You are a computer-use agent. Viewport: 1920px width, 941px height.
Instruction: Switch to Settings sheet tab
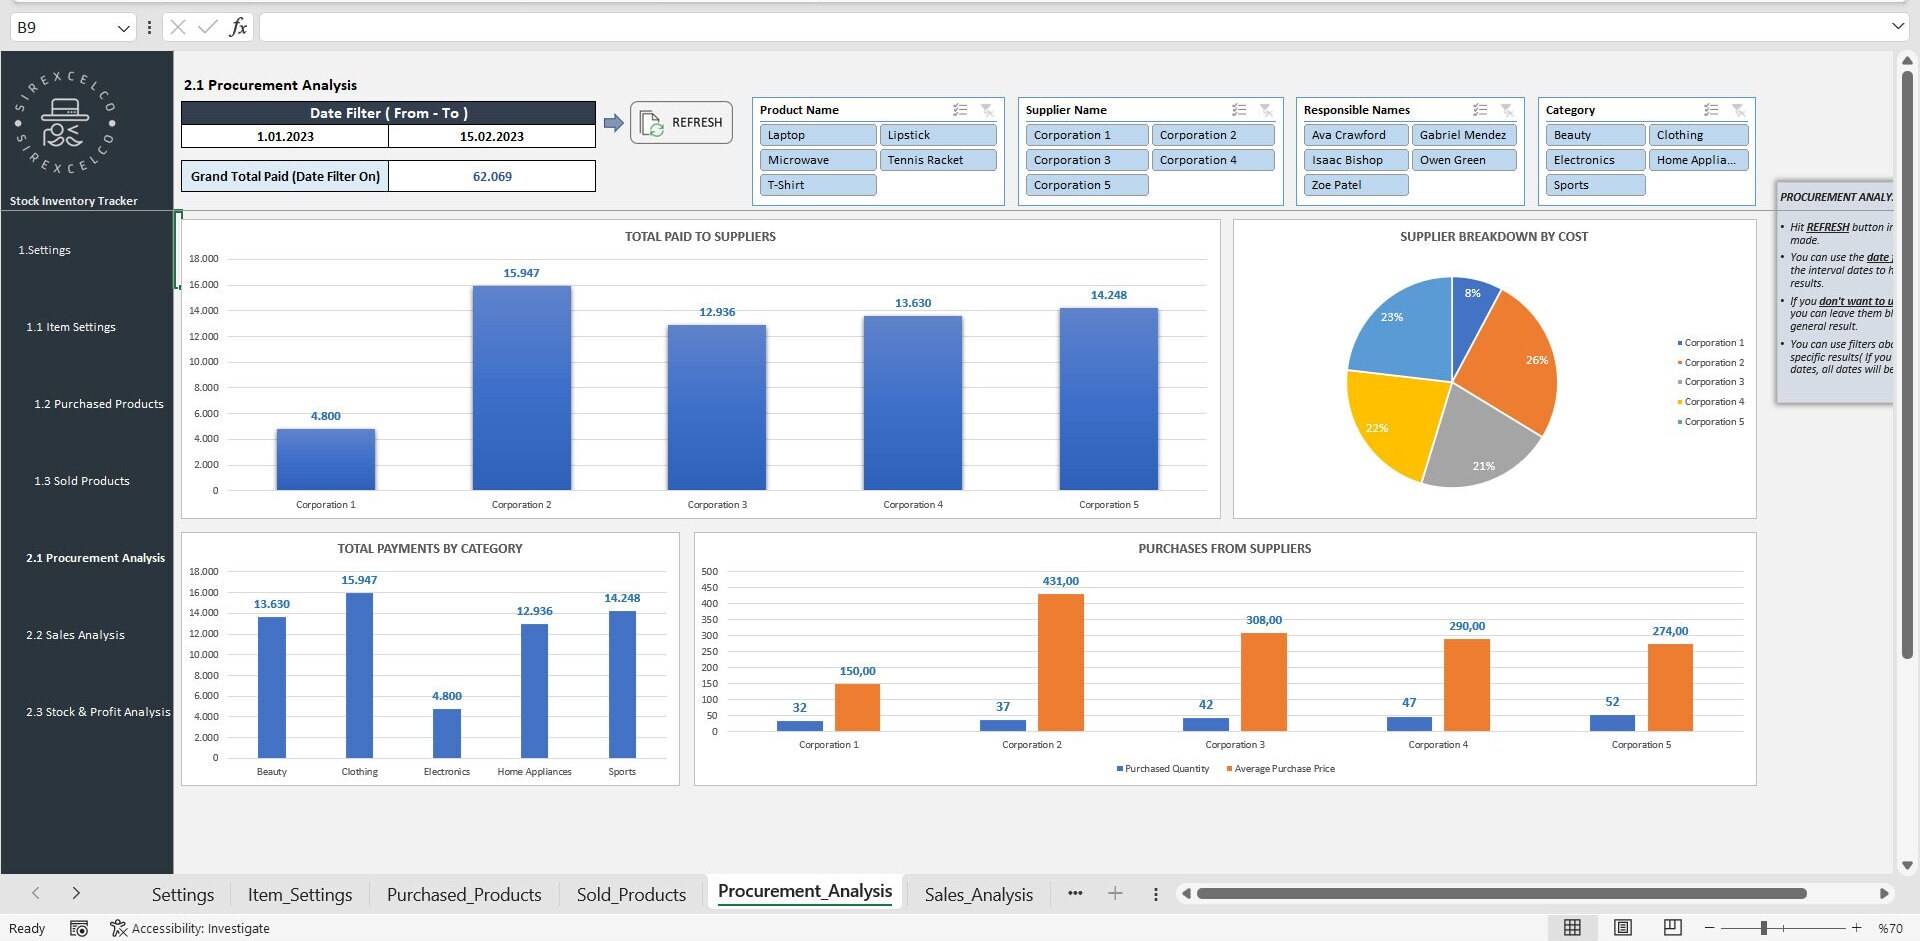[183, 894]
